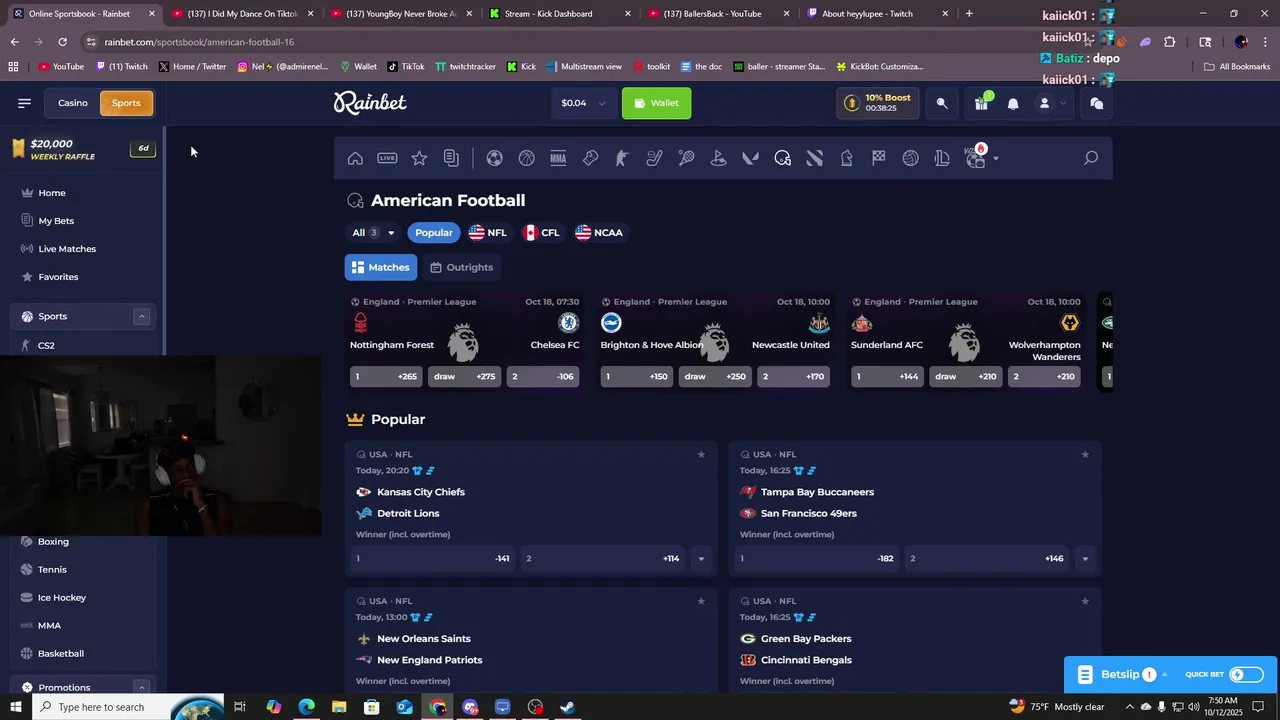The height and width of the screenshot is (720, 1280).
Task: Select the League of Legends icon
Action: (942, 158)
